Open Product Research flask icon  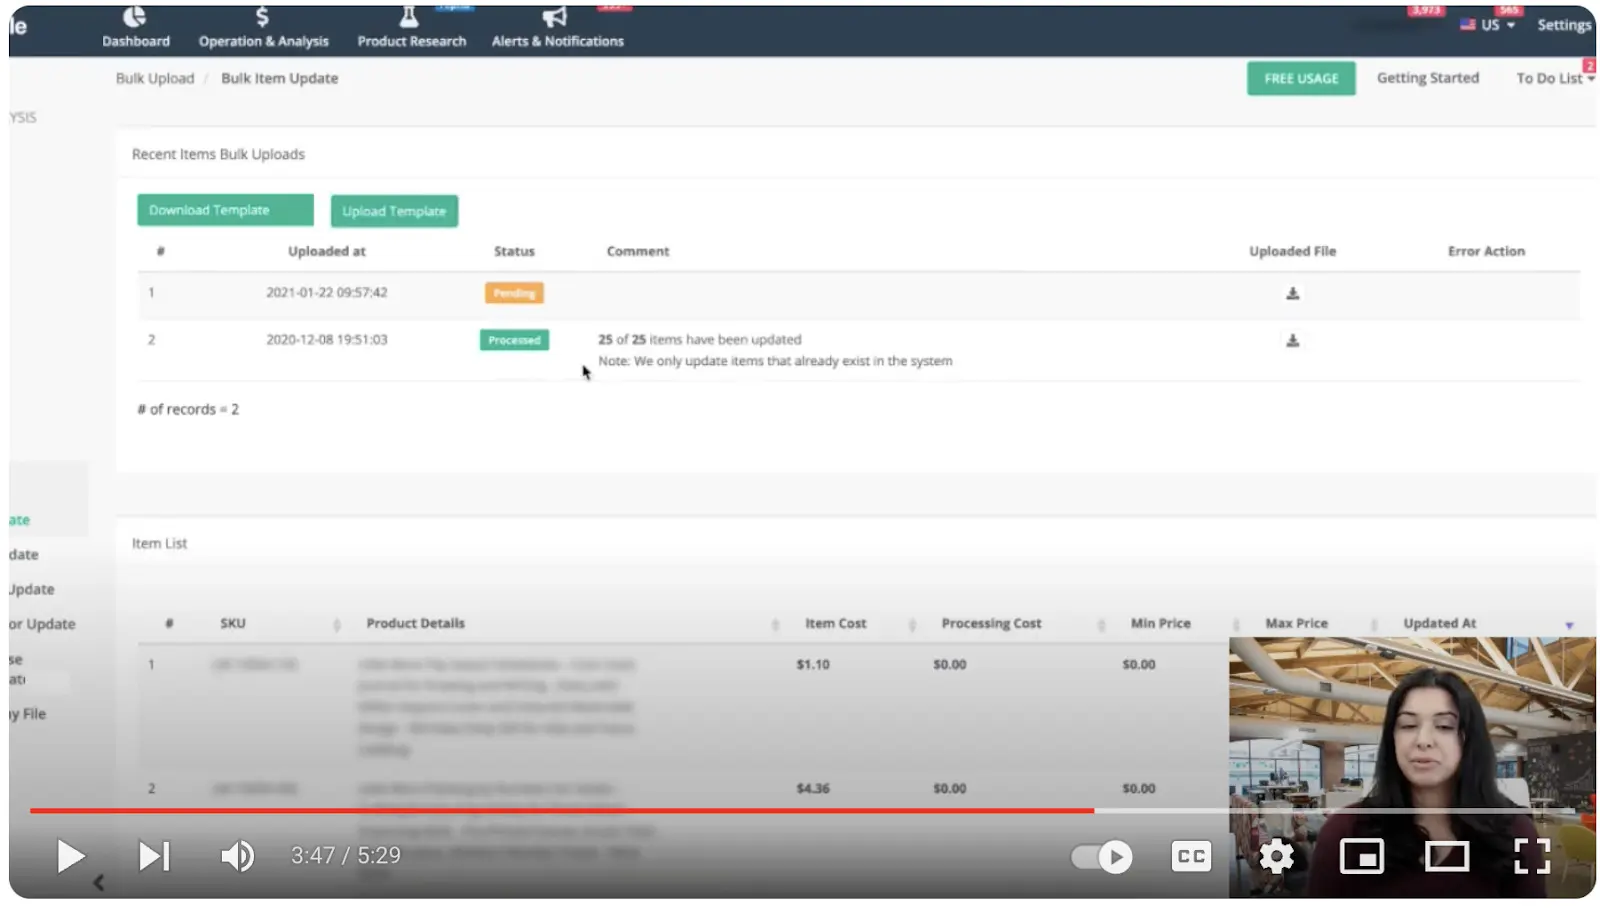(409, 17)
